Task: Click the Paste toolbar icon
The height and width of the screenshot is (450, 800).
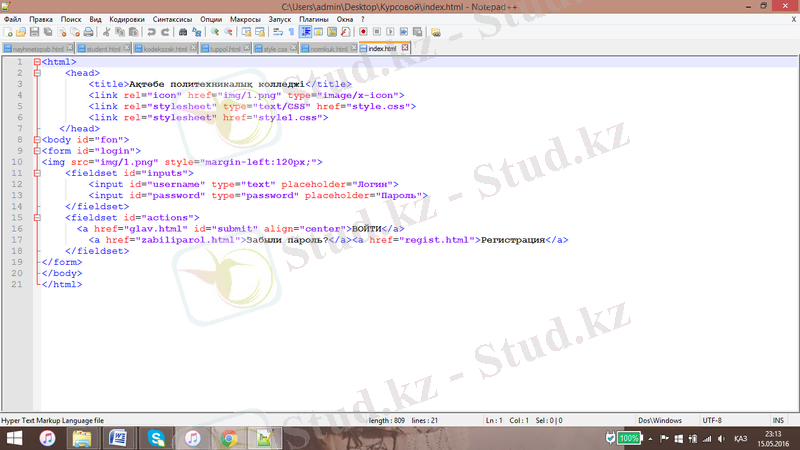Action: coord(134,32)
